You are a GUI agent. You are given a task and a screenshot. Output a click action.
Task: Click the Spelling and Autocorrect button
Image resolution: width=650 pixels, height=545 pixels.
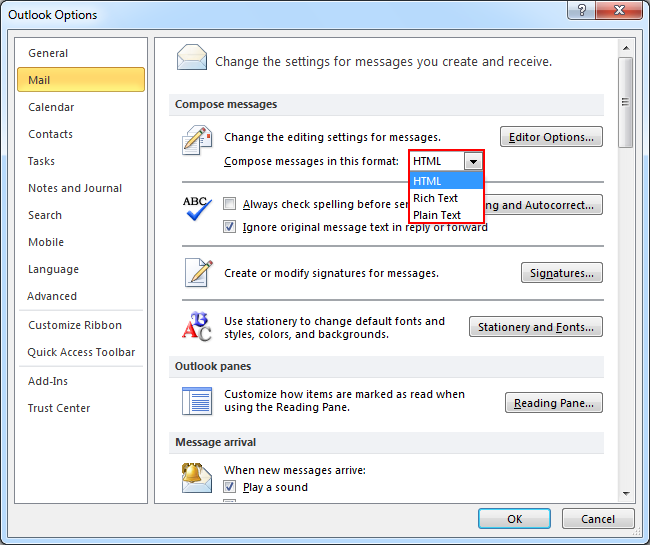pos(543,205)
